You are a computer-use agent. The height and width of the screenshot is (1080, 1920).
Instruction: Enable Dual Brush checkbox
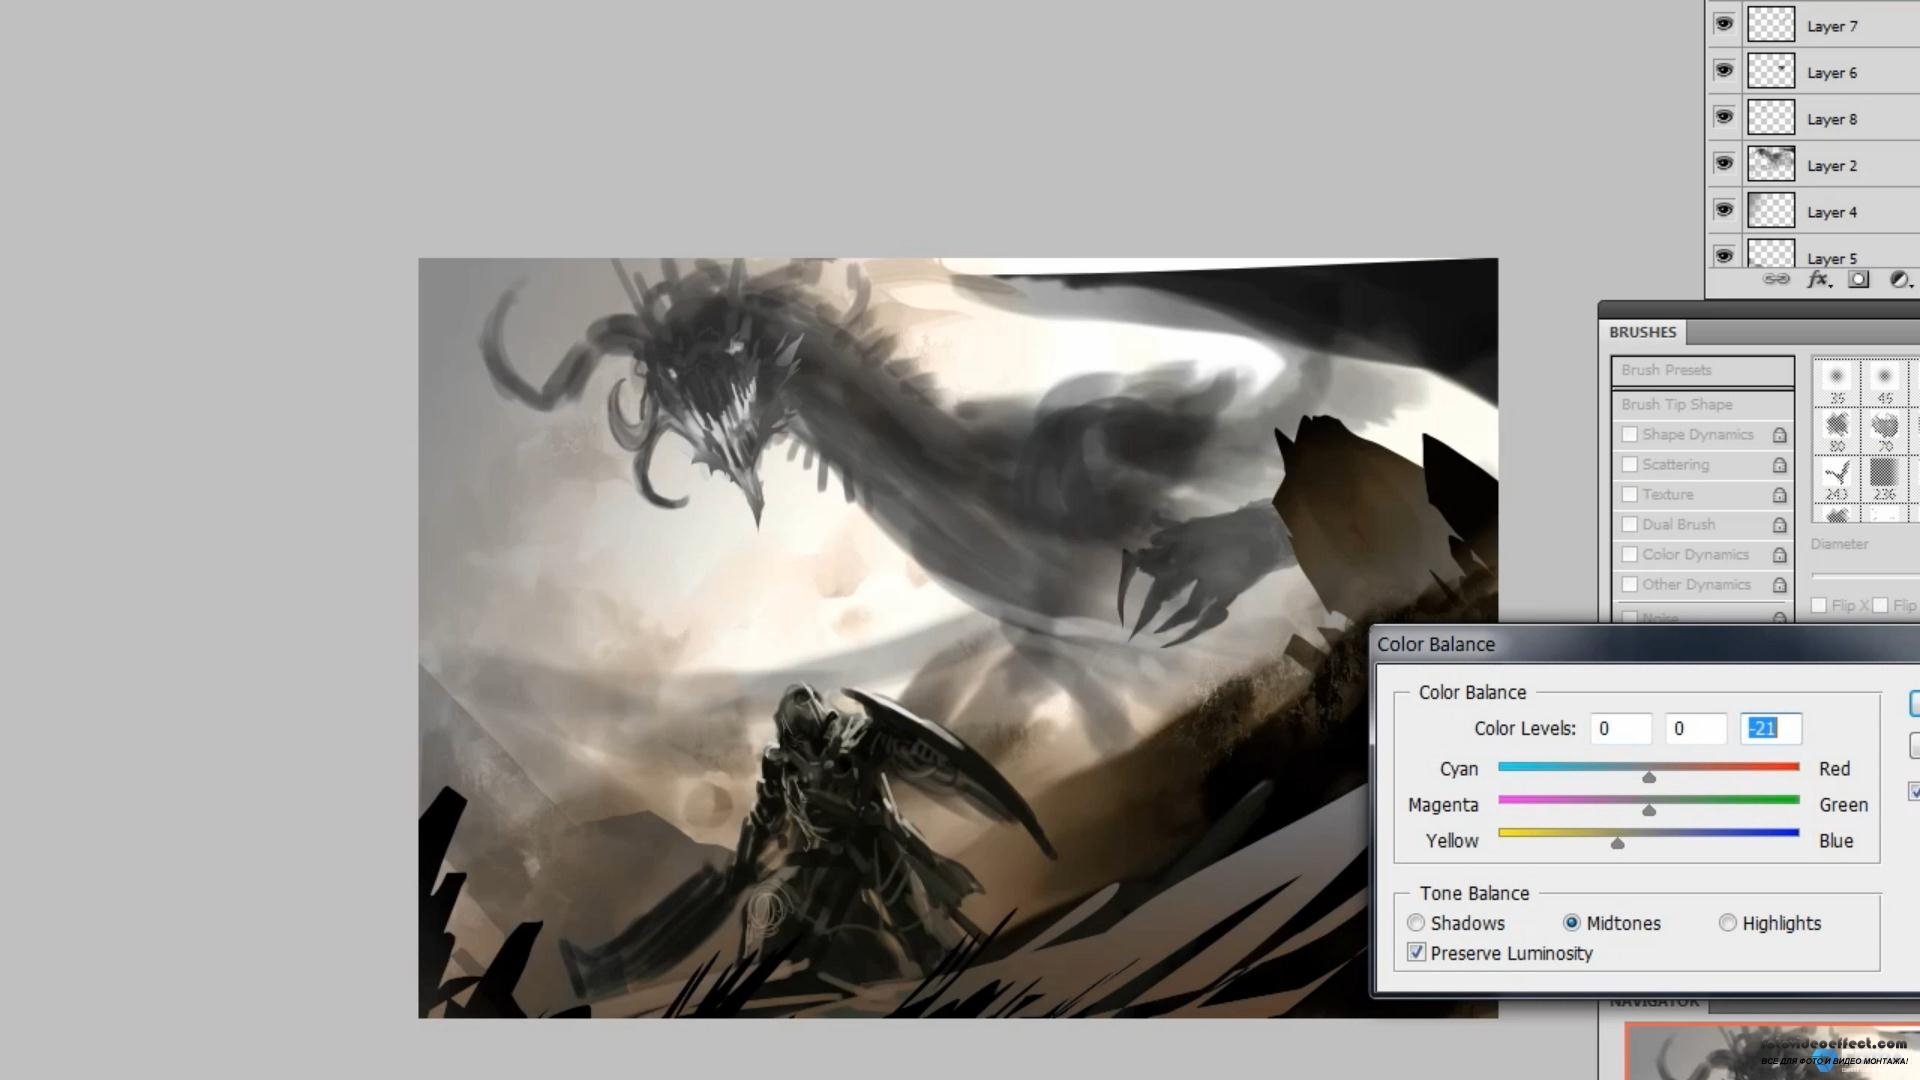point(1630,525)
